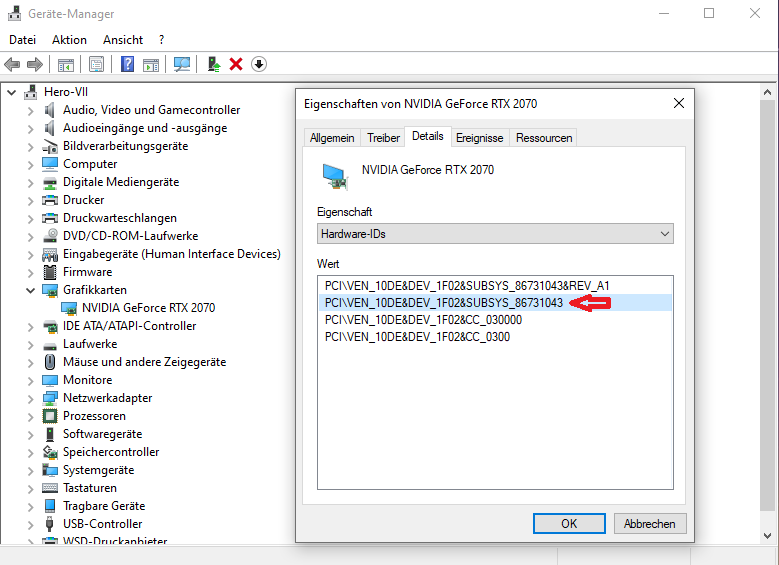The height and width of the screenshot is (565, 779).
Task: Collapse the Hero-VII root node
Action: 11,92
